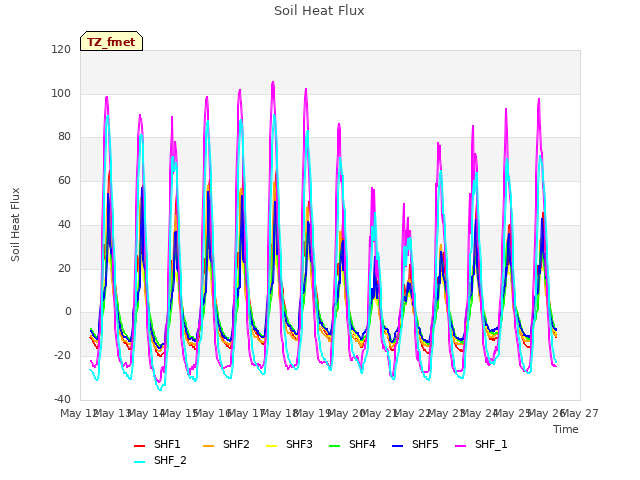Viewport: 640px width, 480px height.
Task: Select the SHF5 legend label
Action: point(425,444)
